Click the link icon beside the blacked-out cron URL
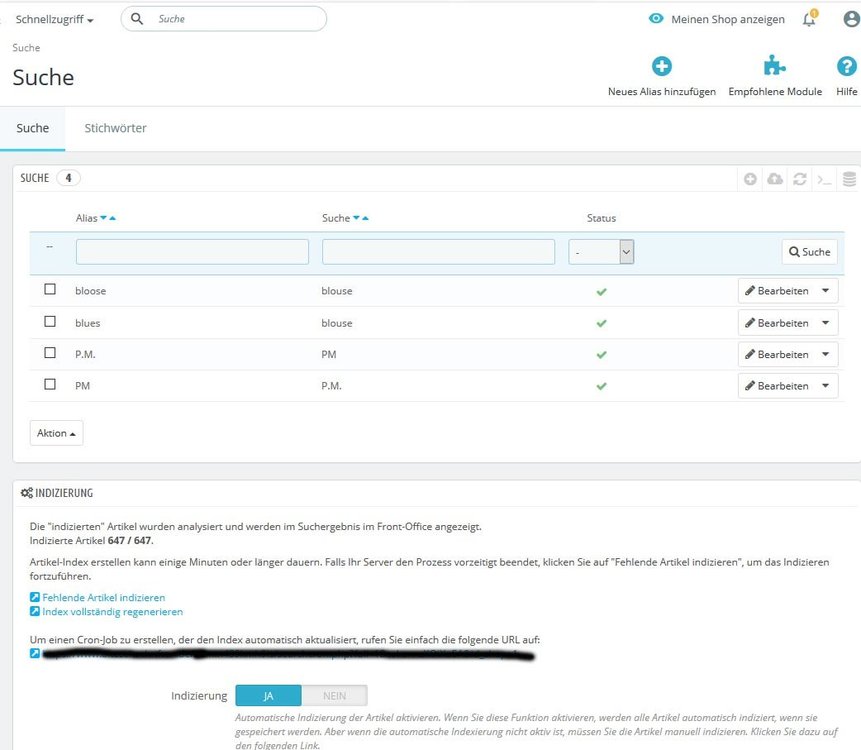 click(35, 653)
